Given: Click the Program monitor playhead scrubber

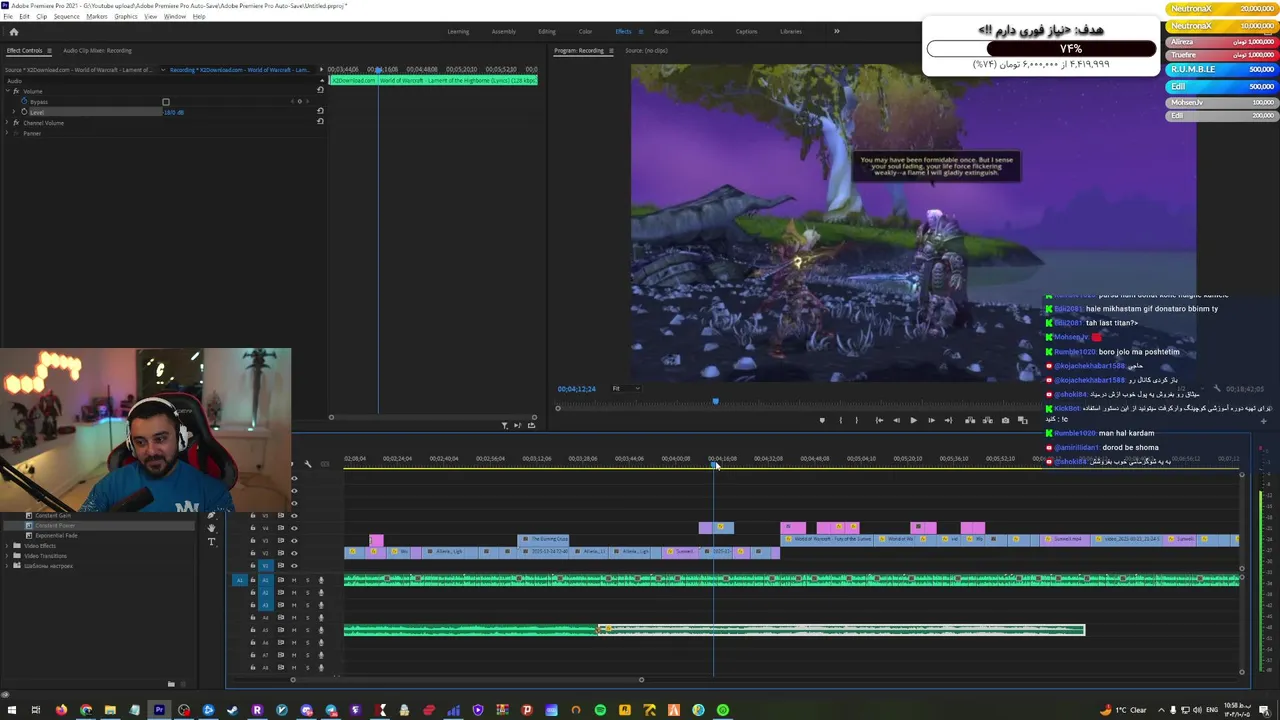Looking at the screenshot, I should pos(715,401).
